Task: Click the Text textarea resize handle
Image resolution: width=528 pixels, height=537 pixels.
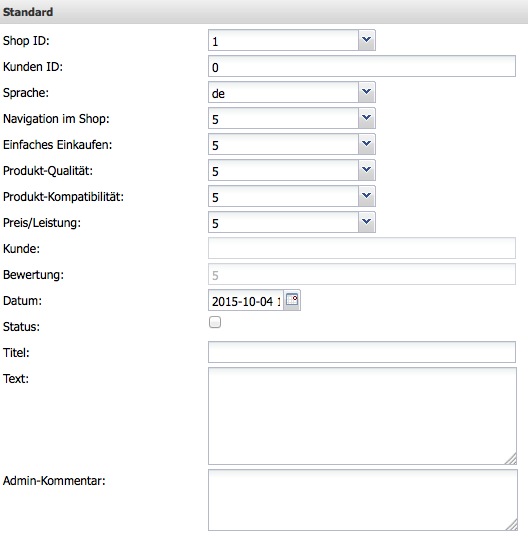Action: coord(511,459)
